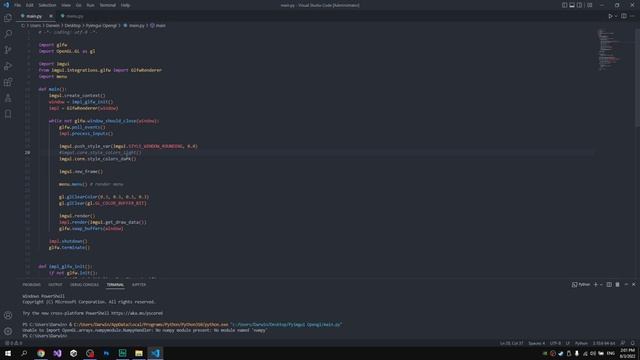Open the Help menu

(x=125, y=5)
